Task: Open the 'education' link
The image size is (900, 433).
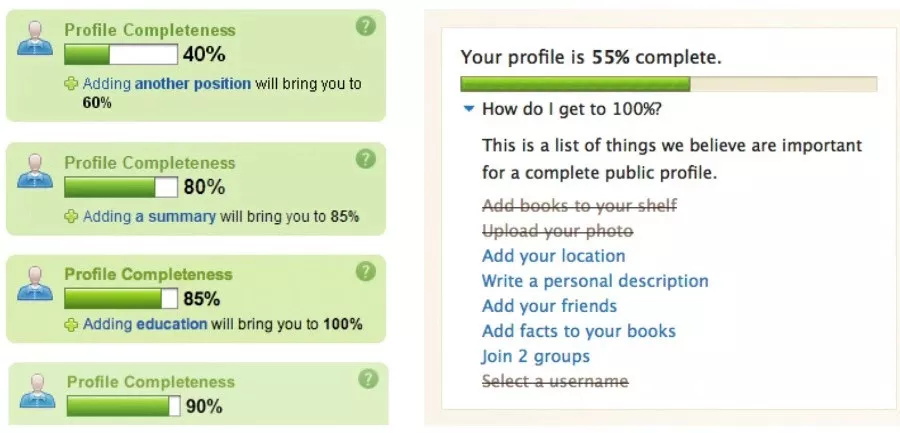Action: tap(172, 324)
